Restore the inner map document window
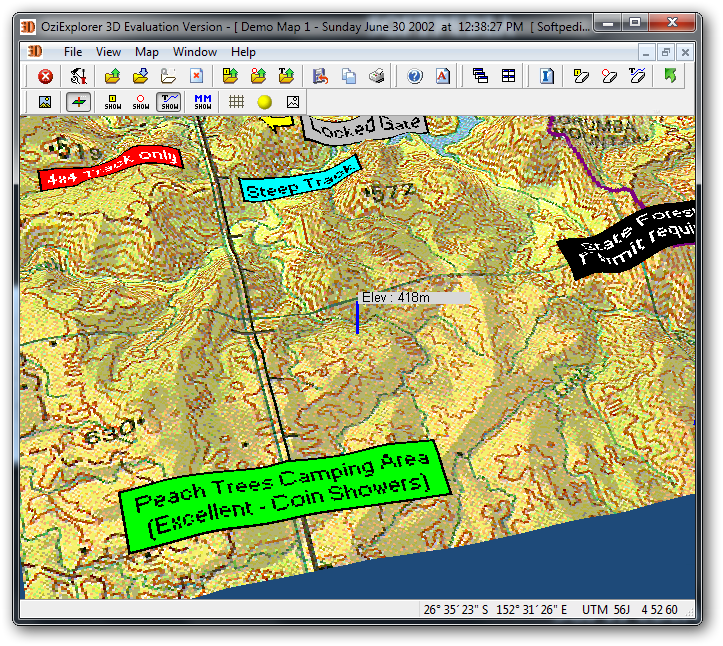 665,53
